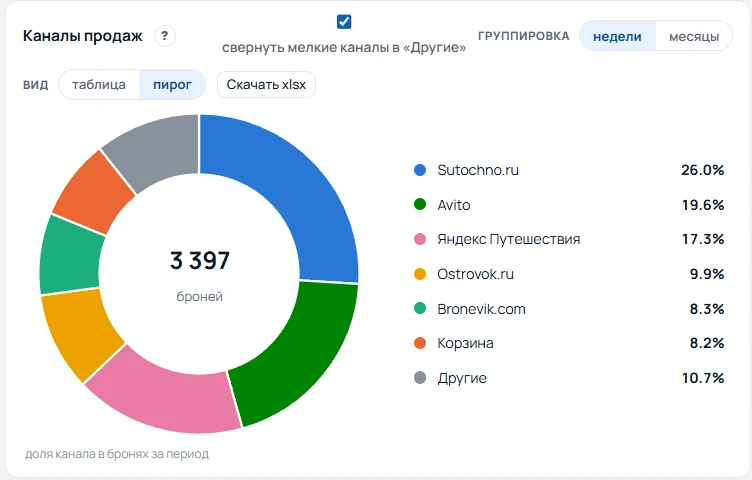
Task: Click the 17.3% value
Action: pos(703,239)
